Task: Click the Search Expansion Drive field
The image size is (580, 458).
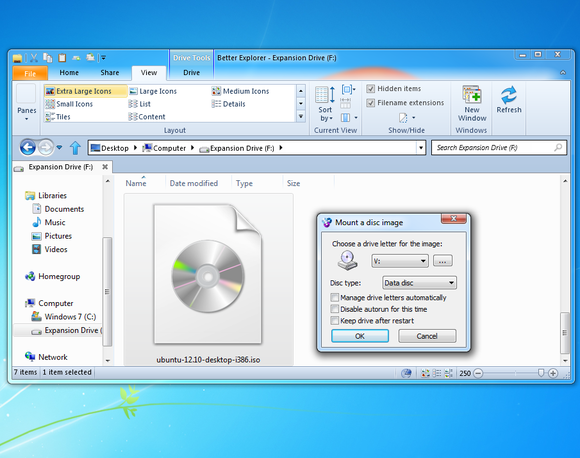Action: click(x=499, y=148)
